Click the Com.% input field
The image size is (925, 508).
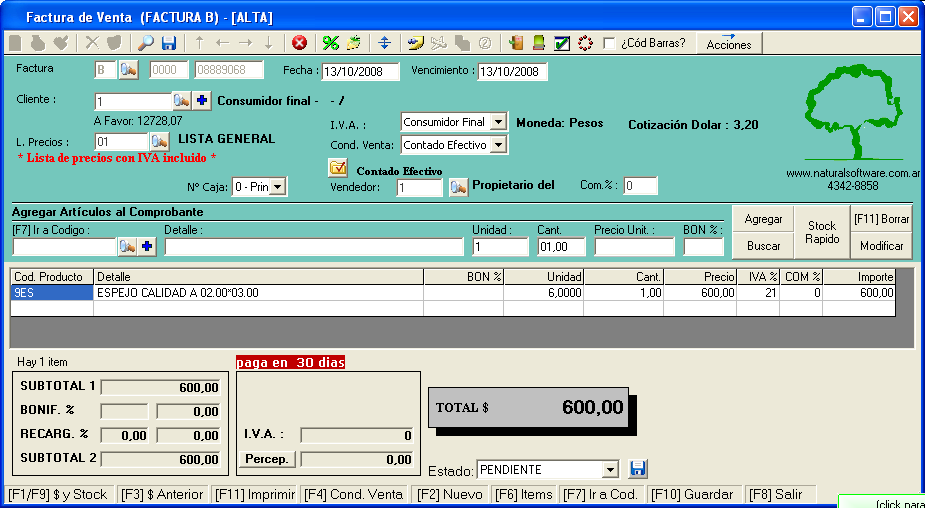point(640,186)
